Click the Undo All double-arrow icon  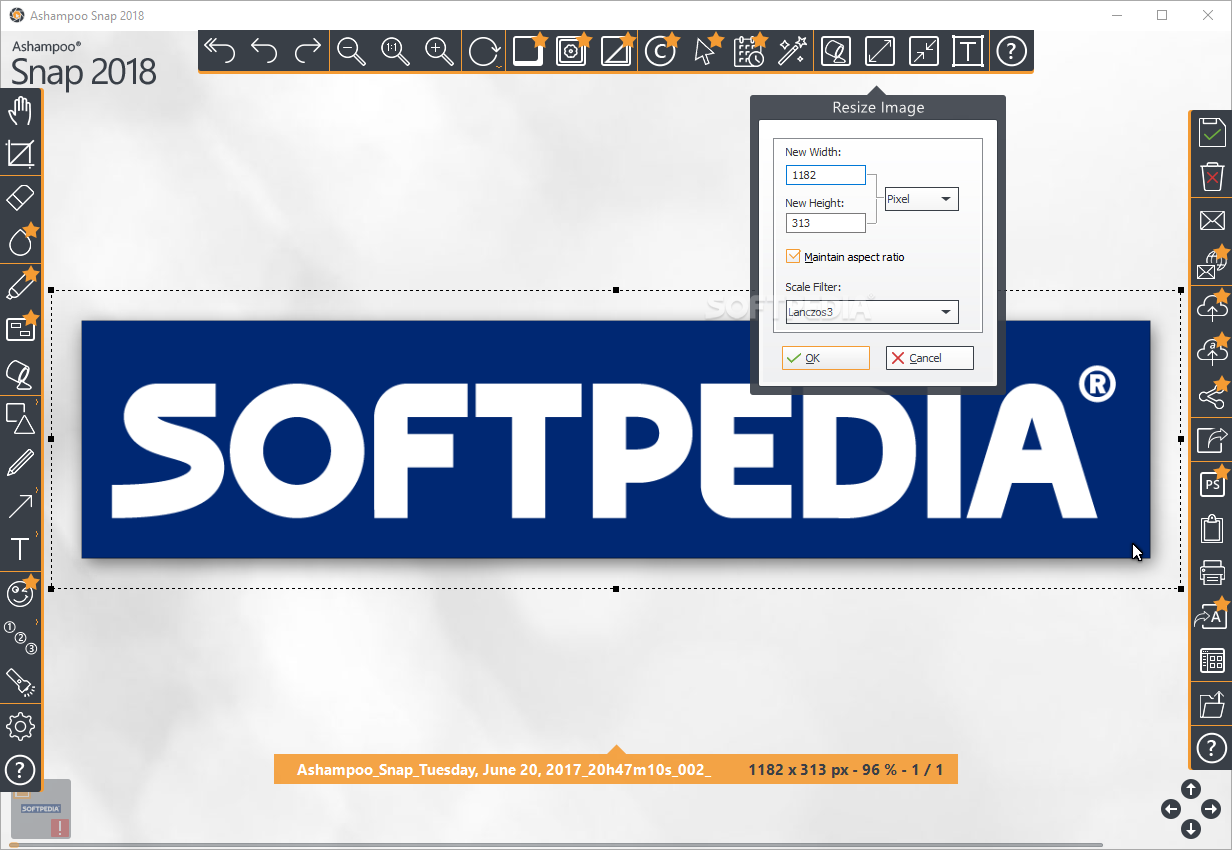point(219,50)
